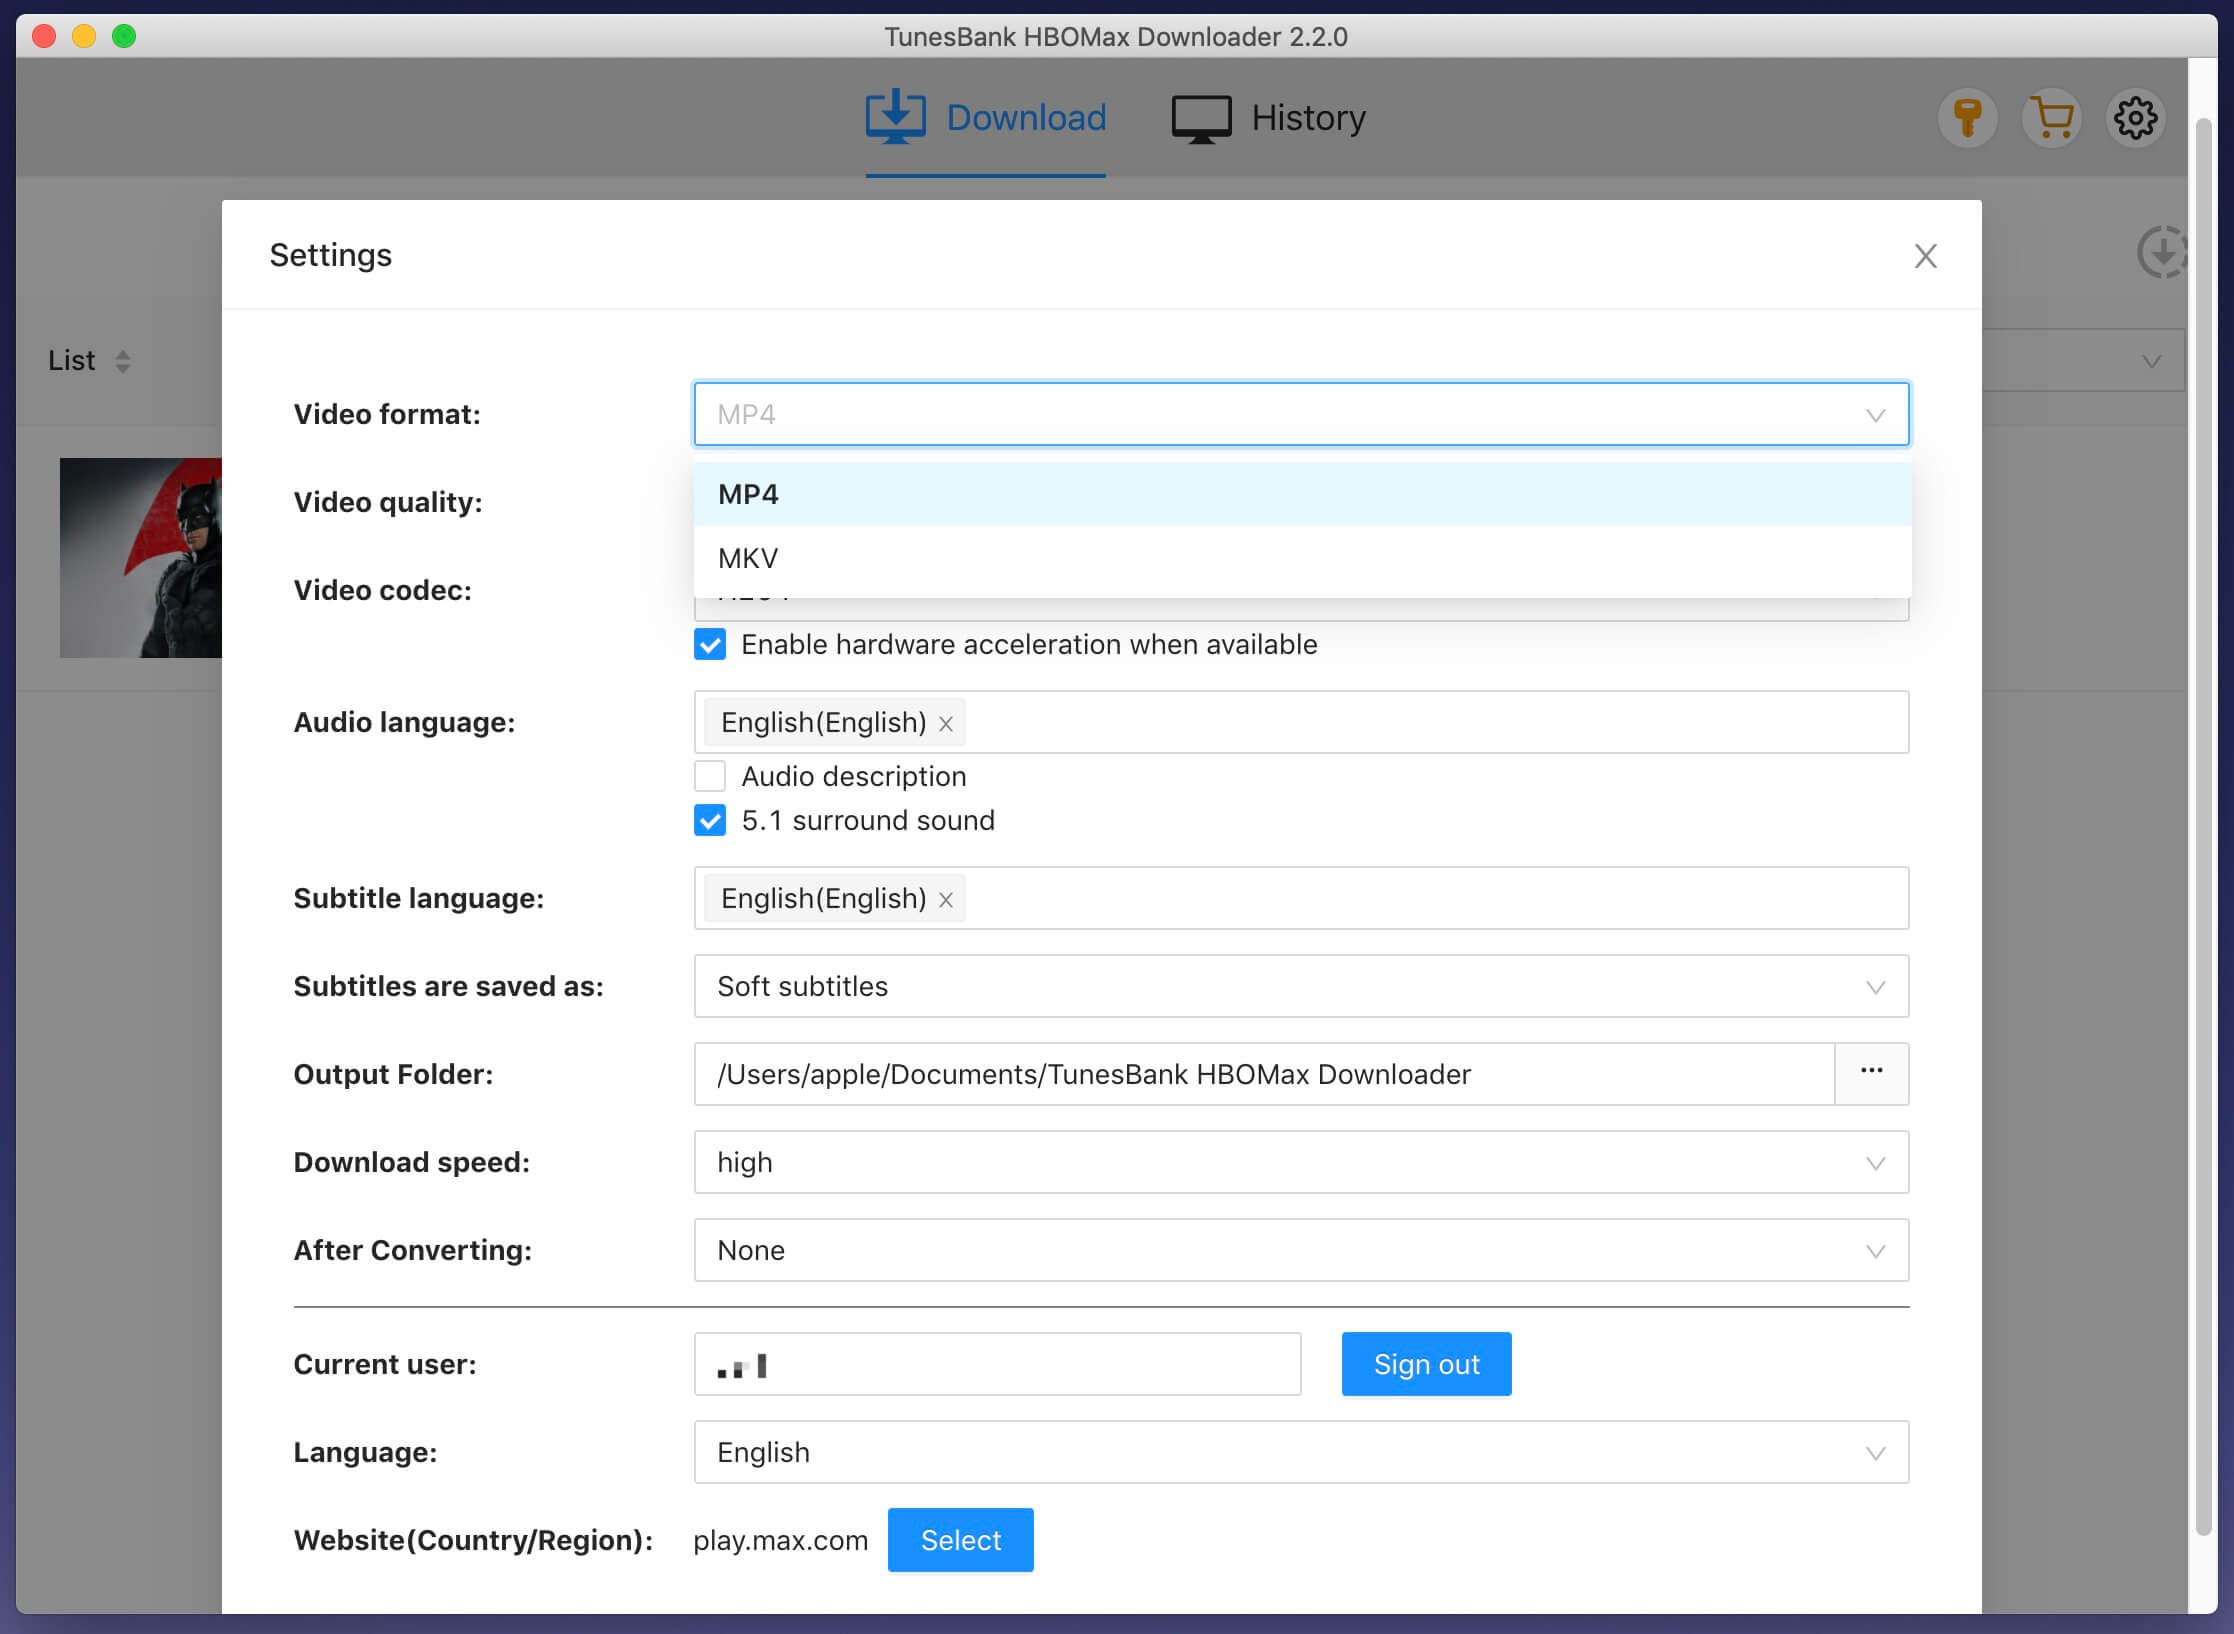2234x1634 pixels.
Task: Disable hardware acceleration checkbox
Action: coord(709,644)
